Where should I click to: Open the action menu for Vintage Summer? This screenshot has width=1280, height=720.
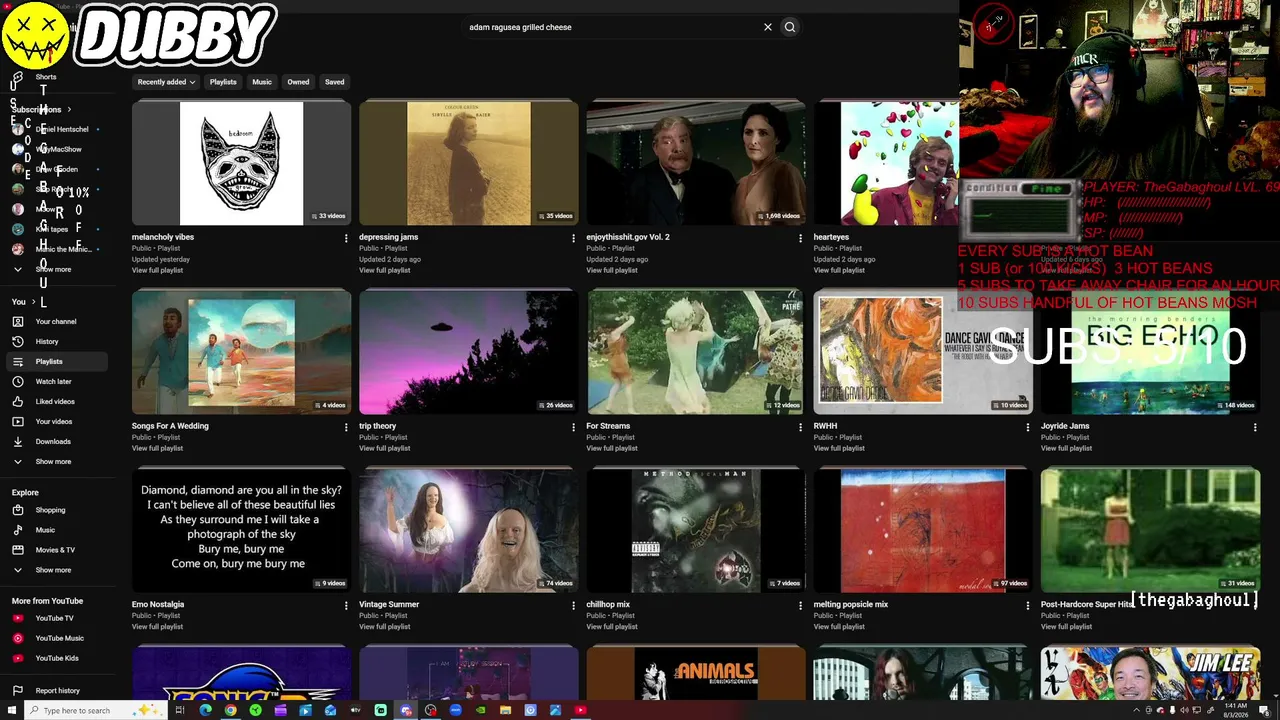(x=573, y=605)
